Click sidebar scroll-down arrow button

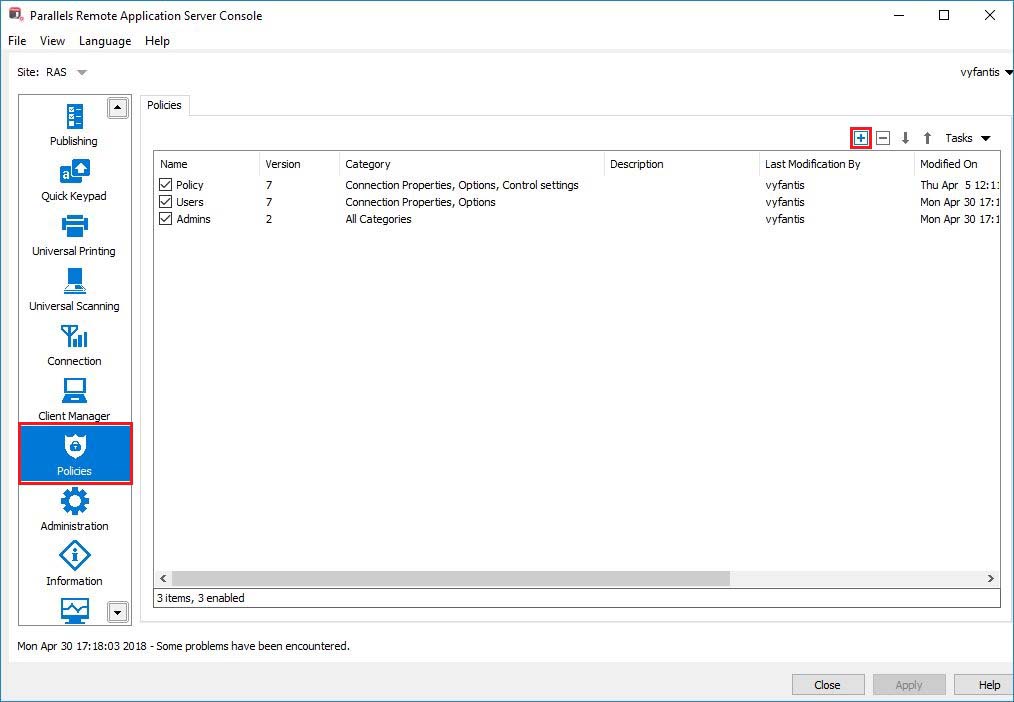pyautogui.click(x=118, y=612)
